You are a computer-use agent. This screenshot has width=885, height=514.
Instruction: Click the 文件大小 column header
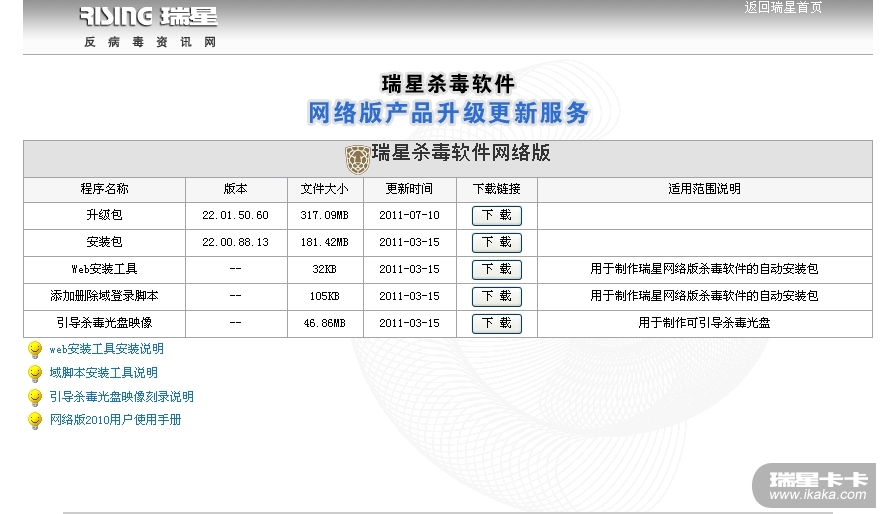click(x=325, y=189)
